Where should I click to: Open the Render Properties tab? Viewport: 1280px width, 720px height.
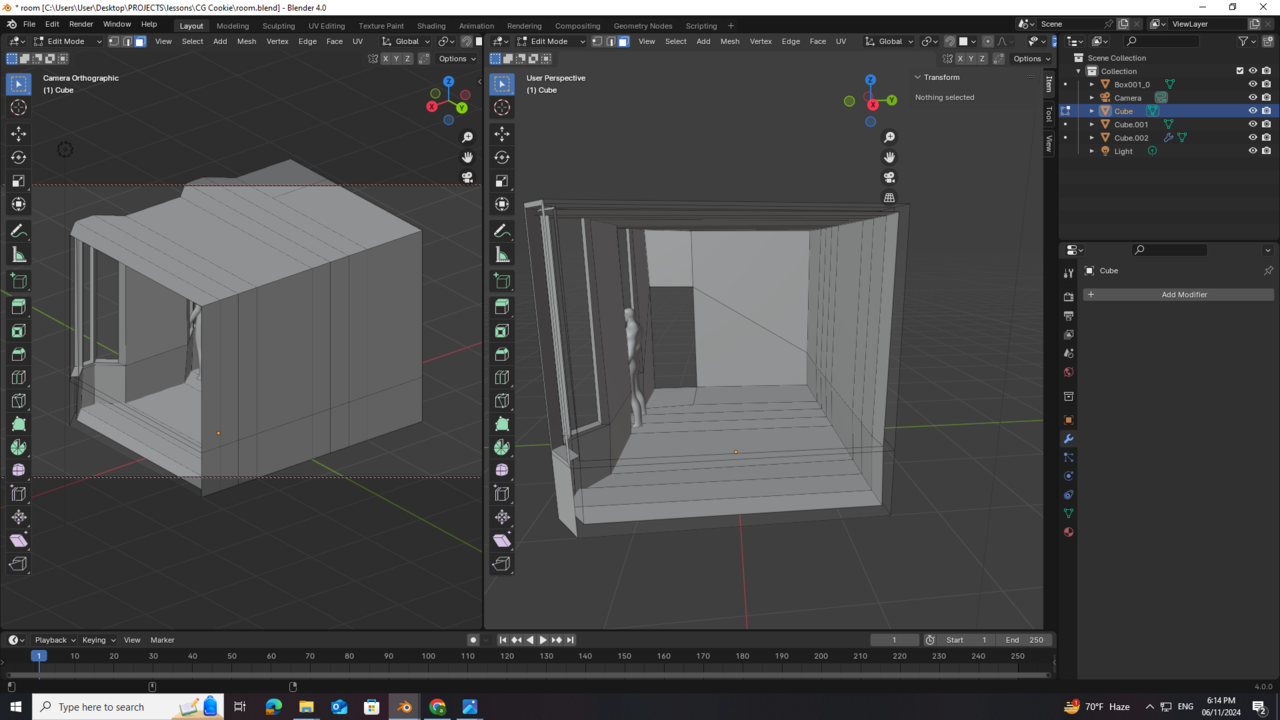coord(1068,297)
